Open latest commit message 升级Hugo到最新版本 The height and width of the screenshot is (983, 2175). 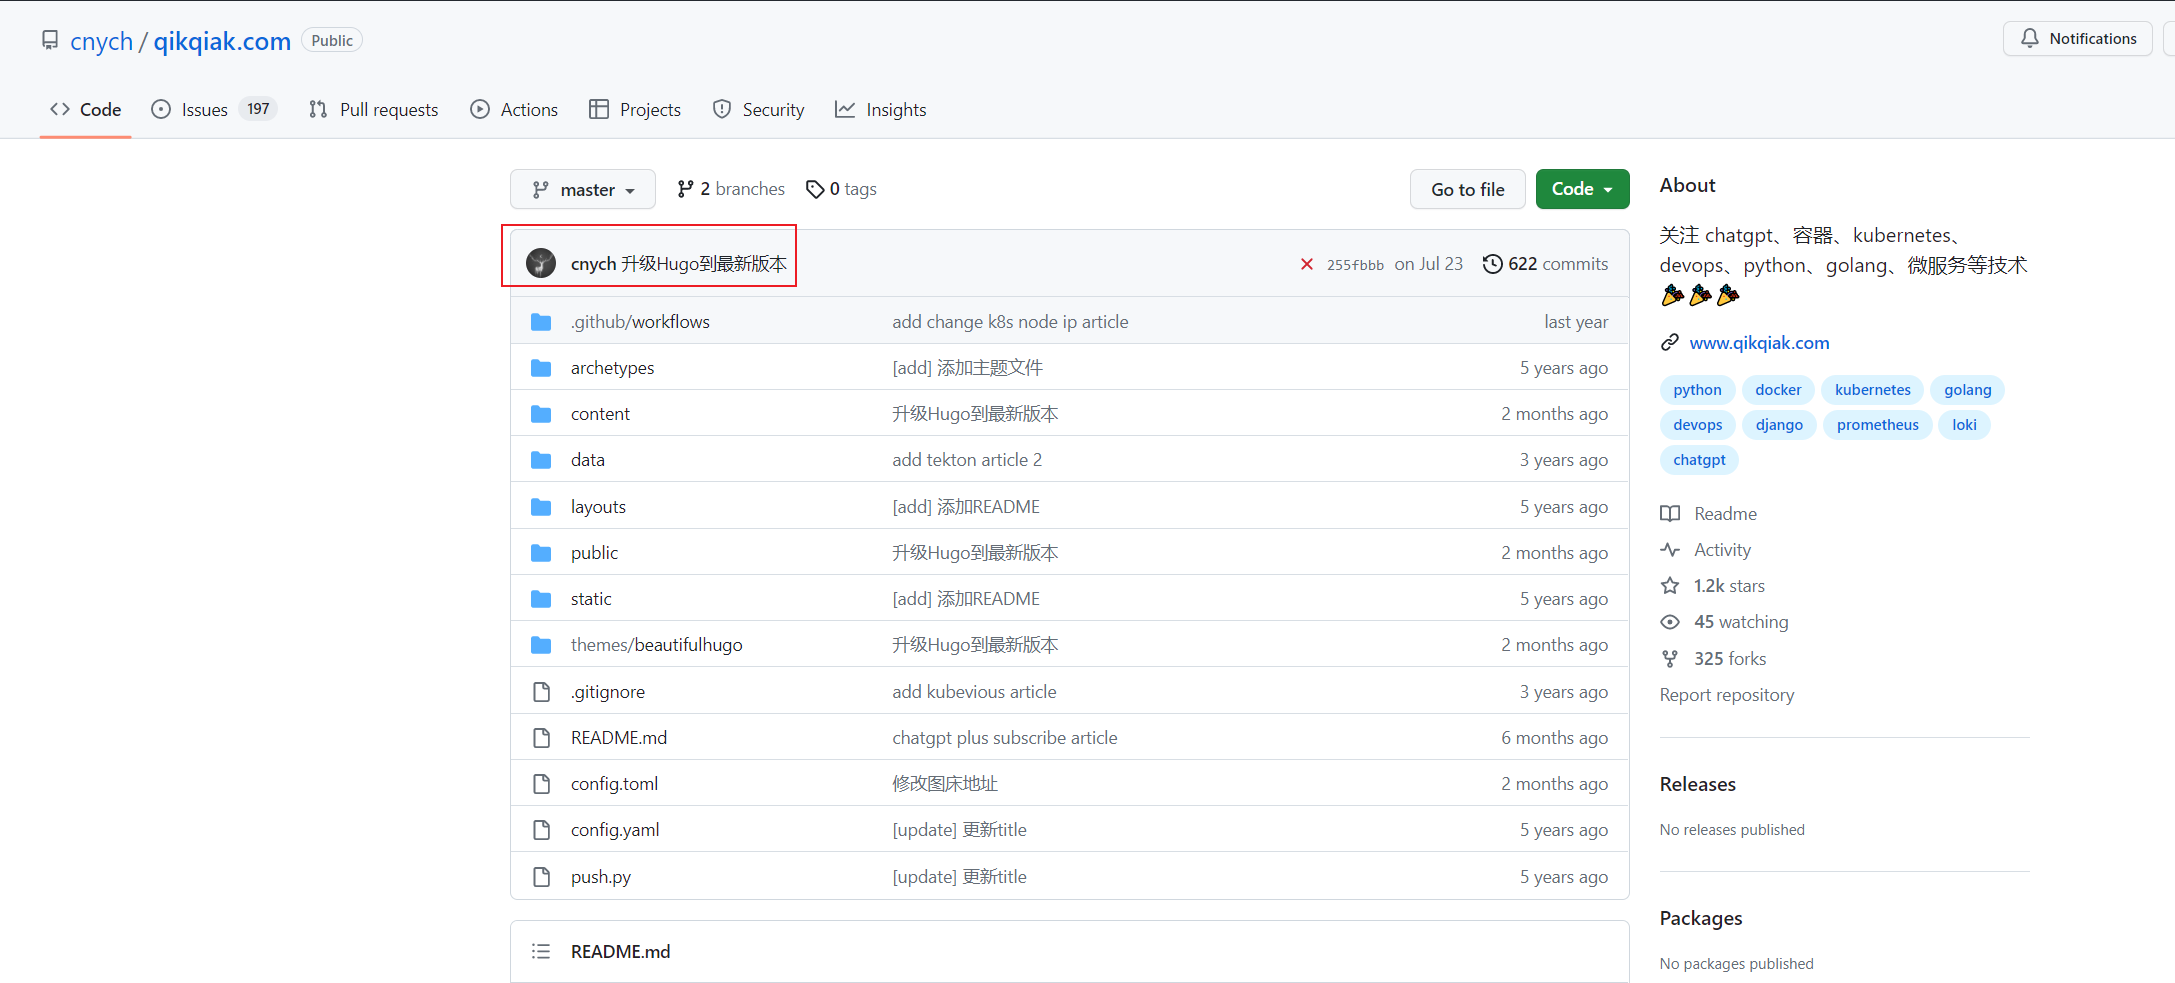tap(704, 264)
